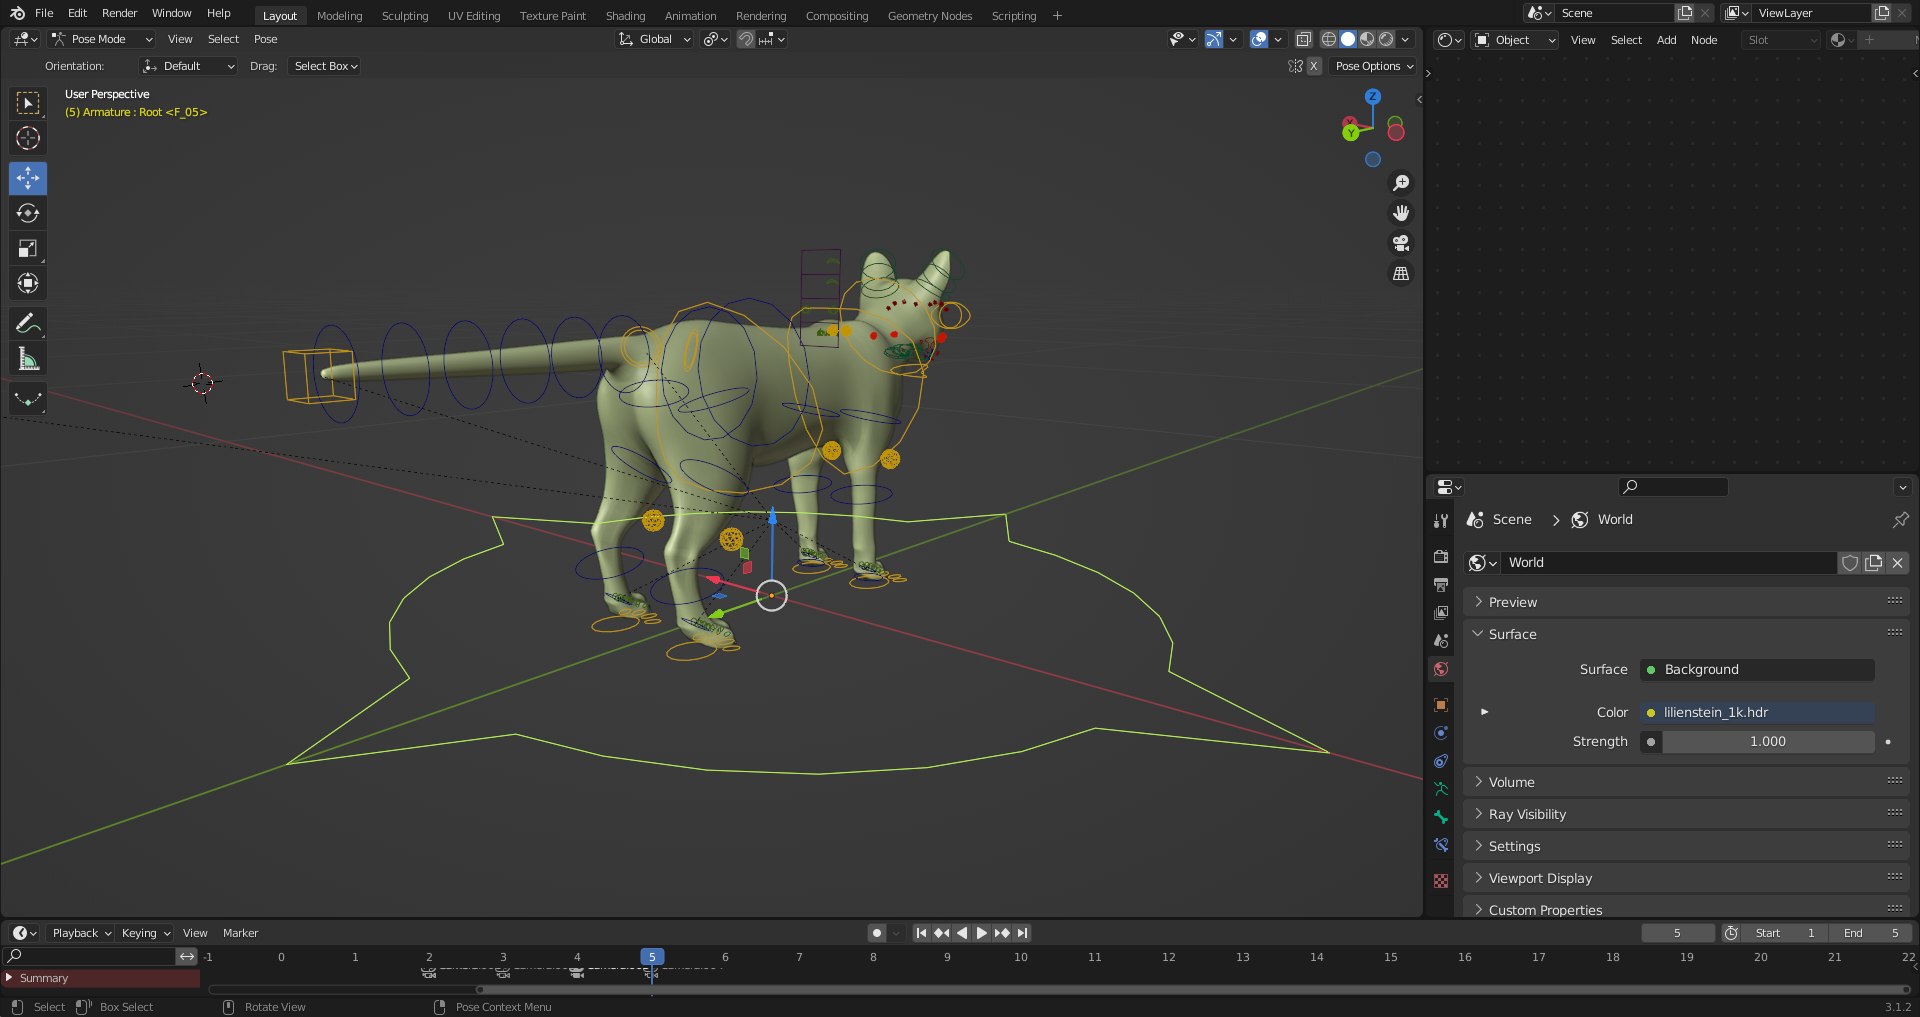Open the Drag Select Box dropdown
The width and height of the screenshot is (1920, 1017).
pos(325,66)
